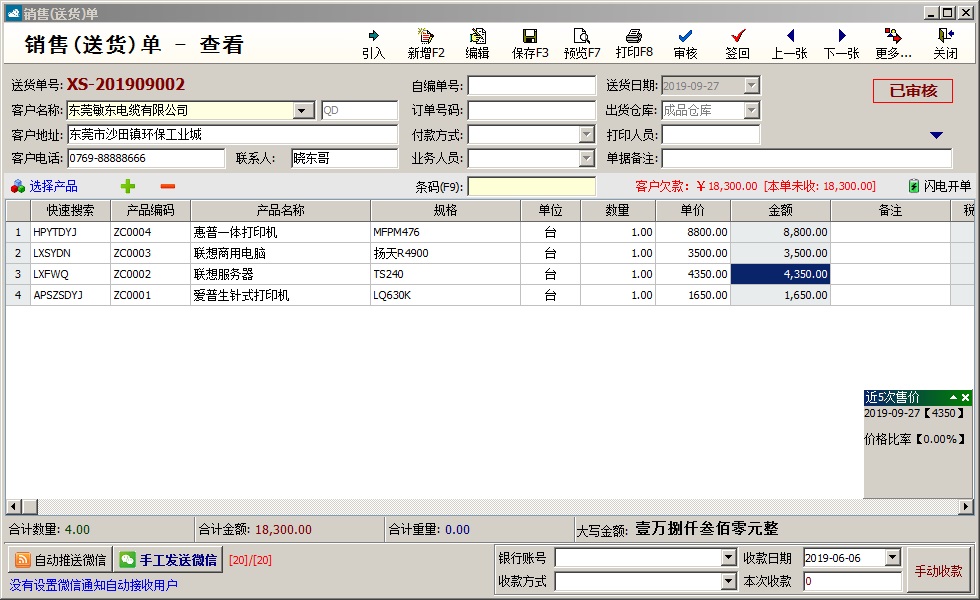Save using the 保存F3 icon
Screen dimensions: 980x600
[x=530, y=37]
